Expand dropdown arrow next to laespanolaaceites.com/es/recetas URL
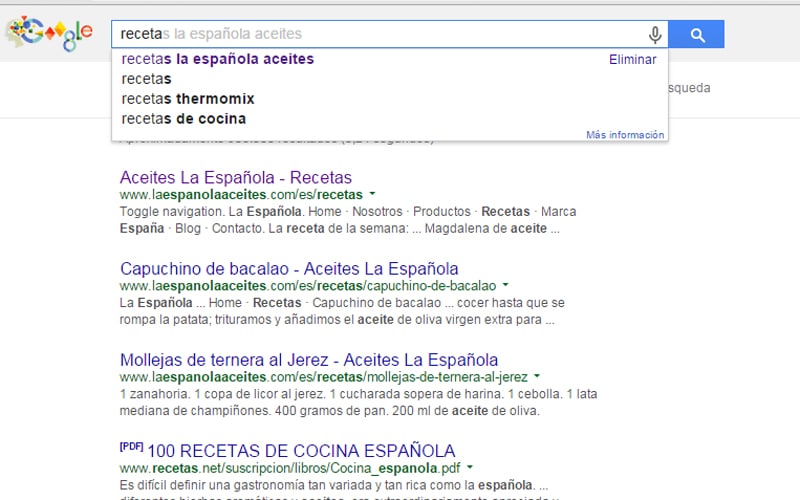The width and height of the screenshot is (800, 500). [372, 194]
